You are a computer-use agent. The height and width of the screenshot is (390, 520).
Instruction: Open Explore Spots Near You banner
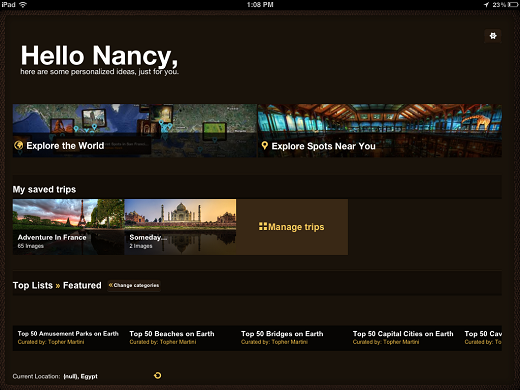click(380, 130)
